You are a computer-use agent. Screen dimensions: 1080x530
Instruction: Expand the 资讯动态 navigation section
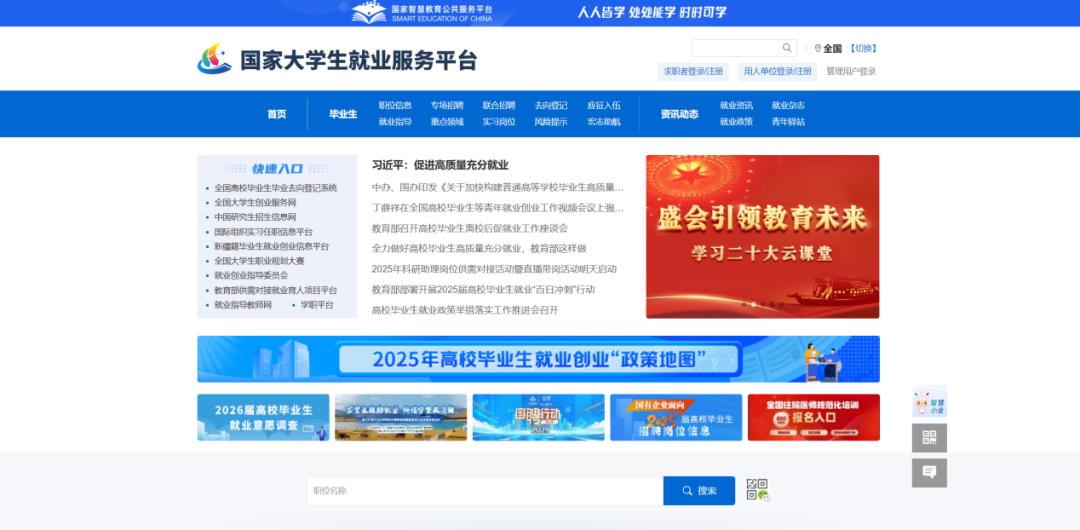click(679, 114)
